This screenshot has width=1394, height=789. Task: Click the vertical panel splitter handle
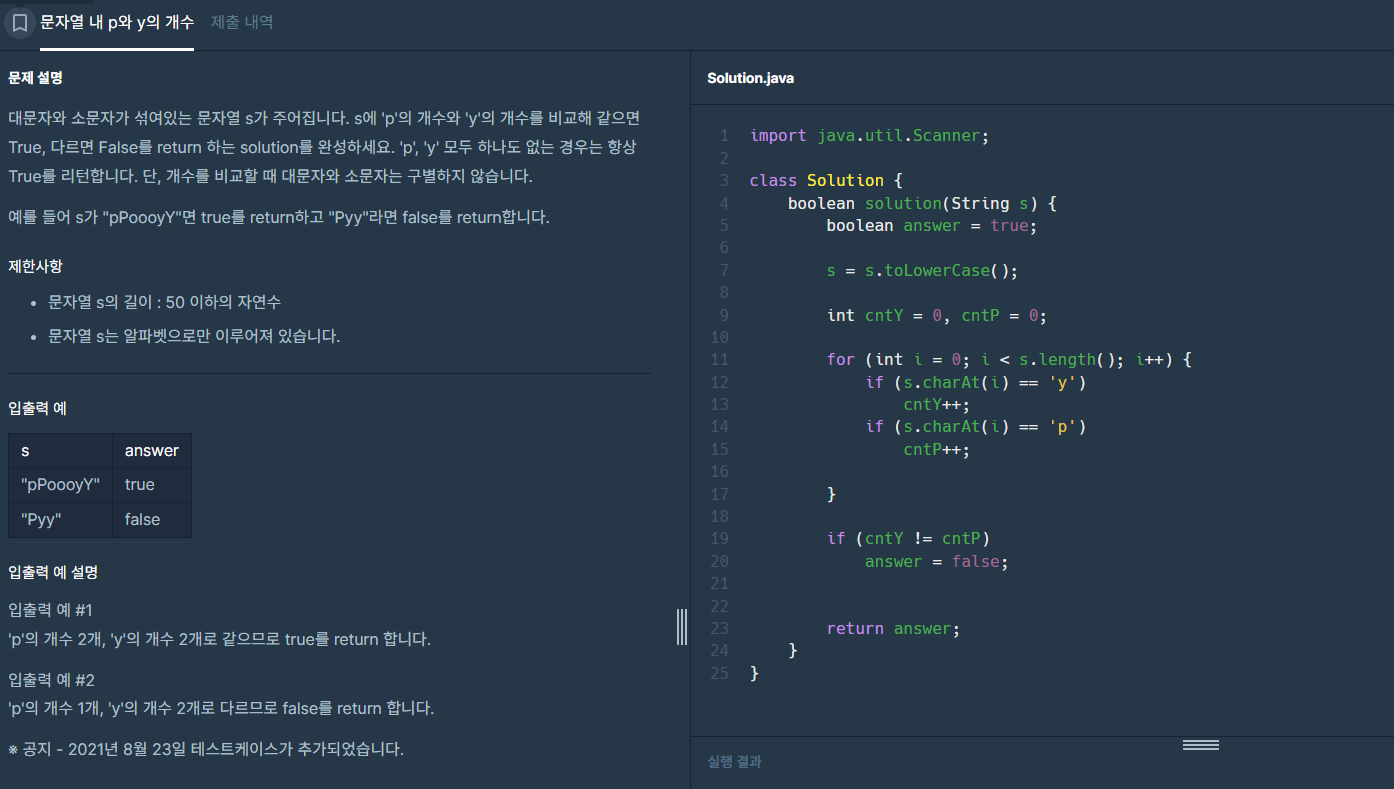682,626
